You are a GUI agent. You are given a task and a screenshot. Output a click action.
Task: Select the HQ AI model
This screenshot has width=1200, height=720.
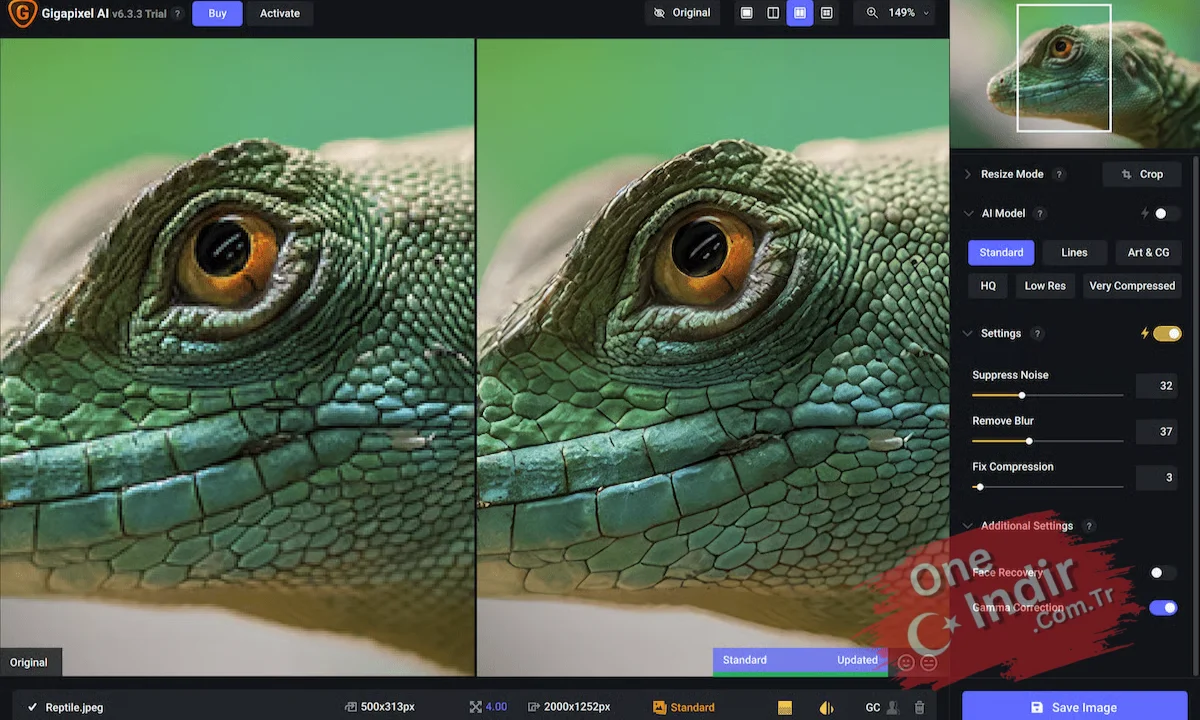point(988,286)
